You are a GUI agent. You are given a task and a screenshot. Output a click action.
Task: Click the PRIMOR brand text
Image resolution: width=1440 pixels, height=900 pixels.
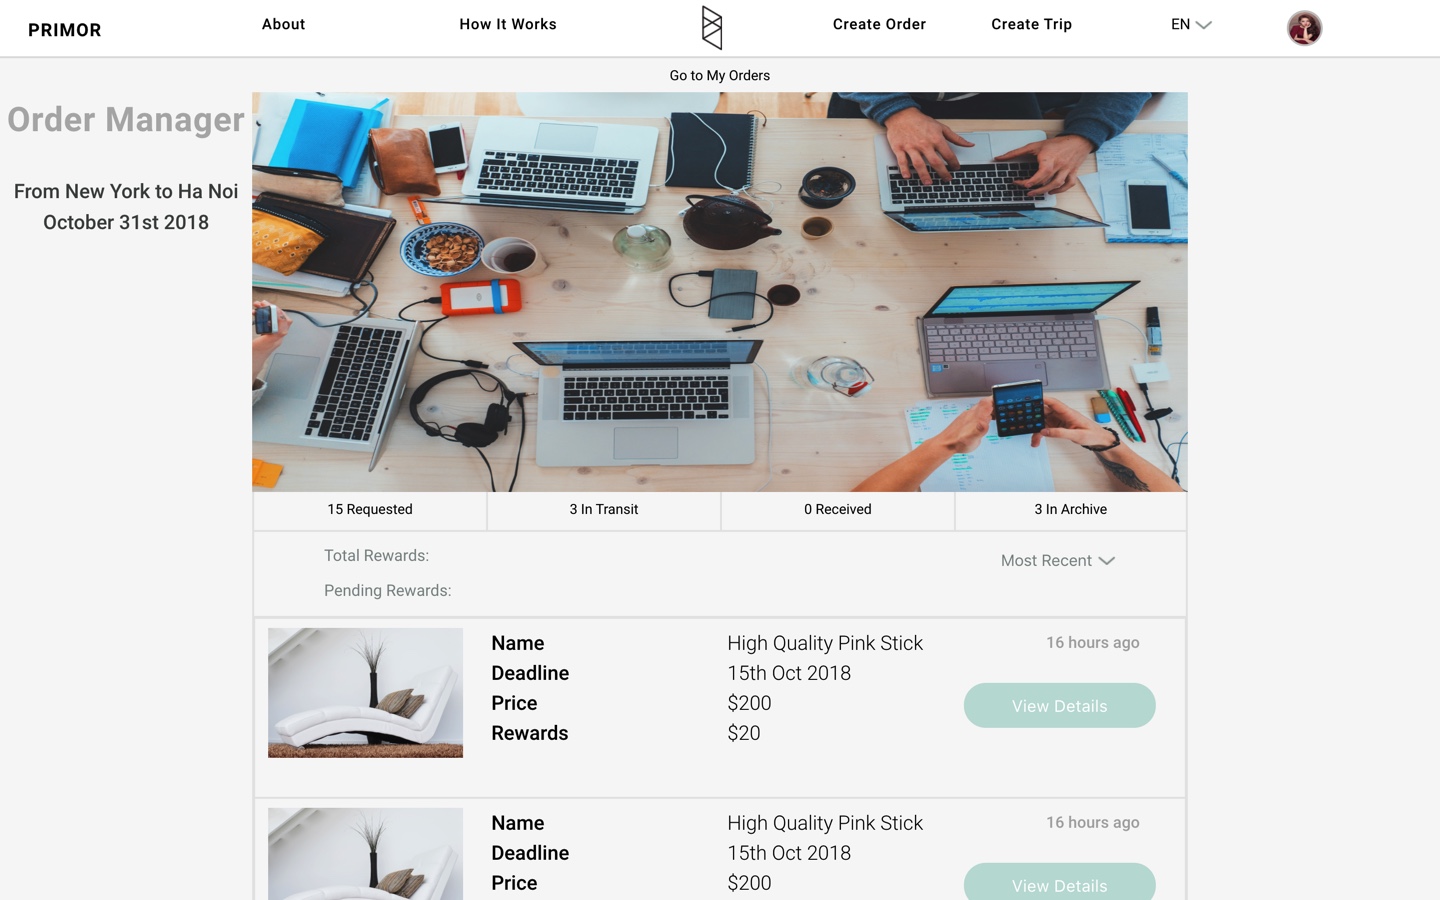(65, 30)
